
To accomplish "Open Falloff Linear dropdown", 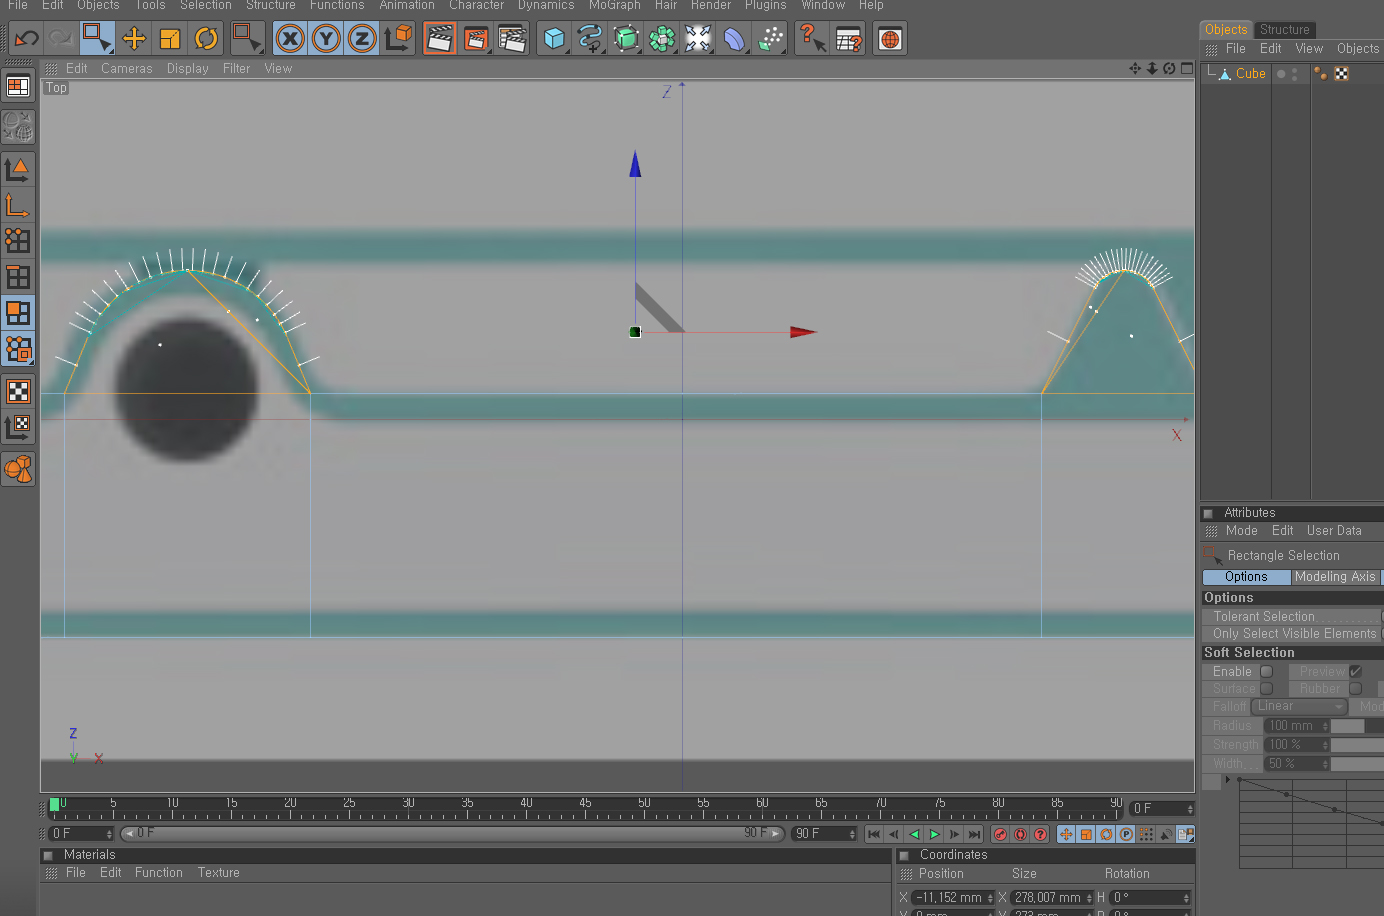I will [x=1299, y=707].
